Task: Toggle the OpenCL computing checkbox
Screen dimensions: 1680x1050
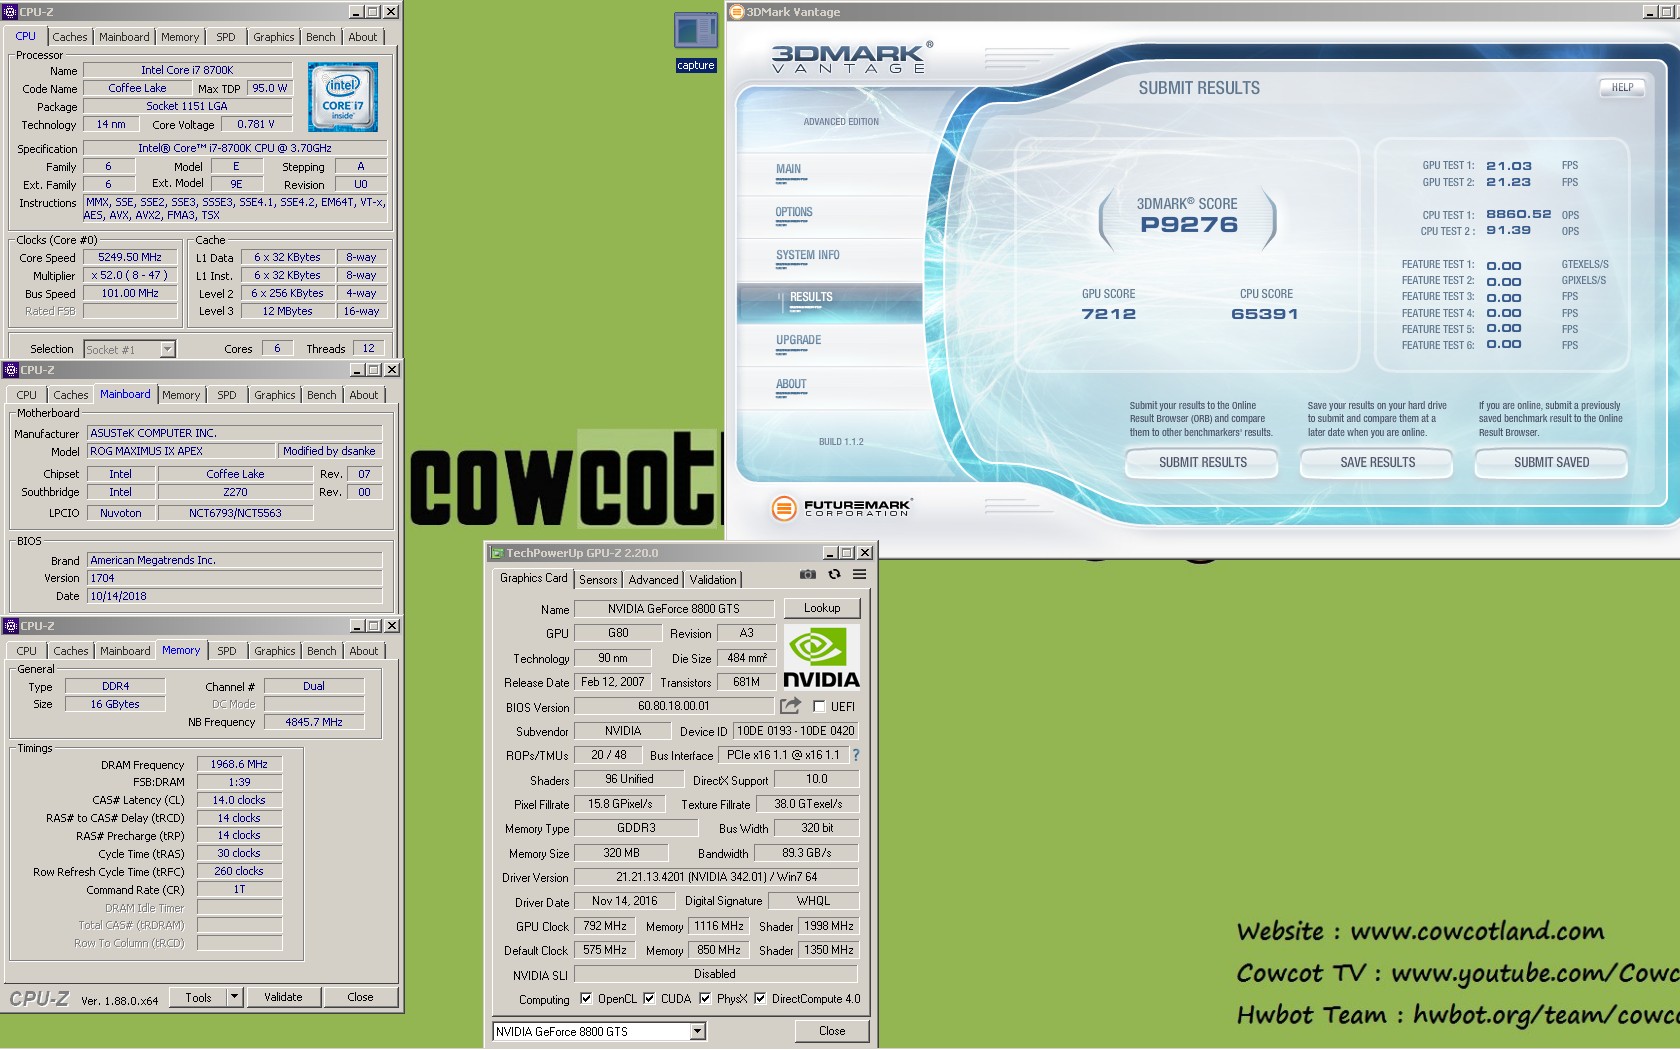Action: coord(586,998)
